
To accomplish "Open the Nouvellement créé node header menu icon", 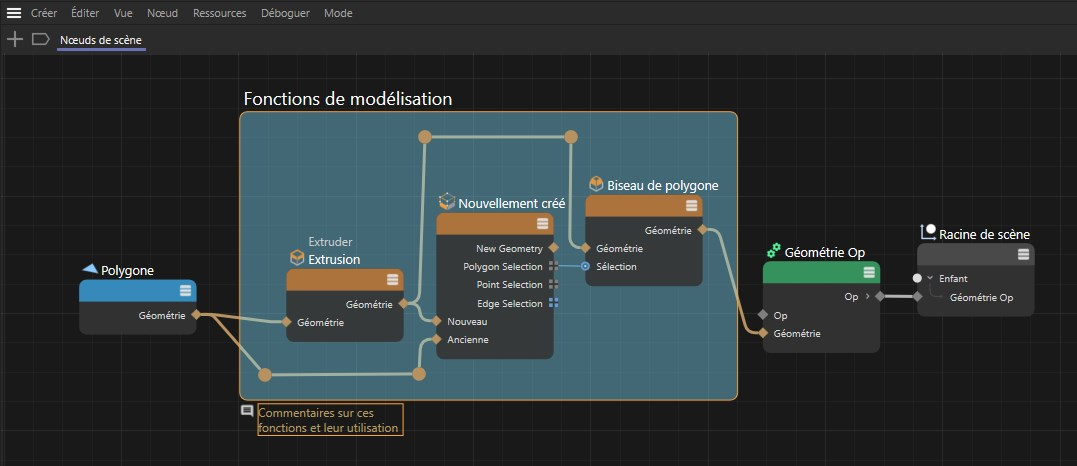I will coord(543,223).
